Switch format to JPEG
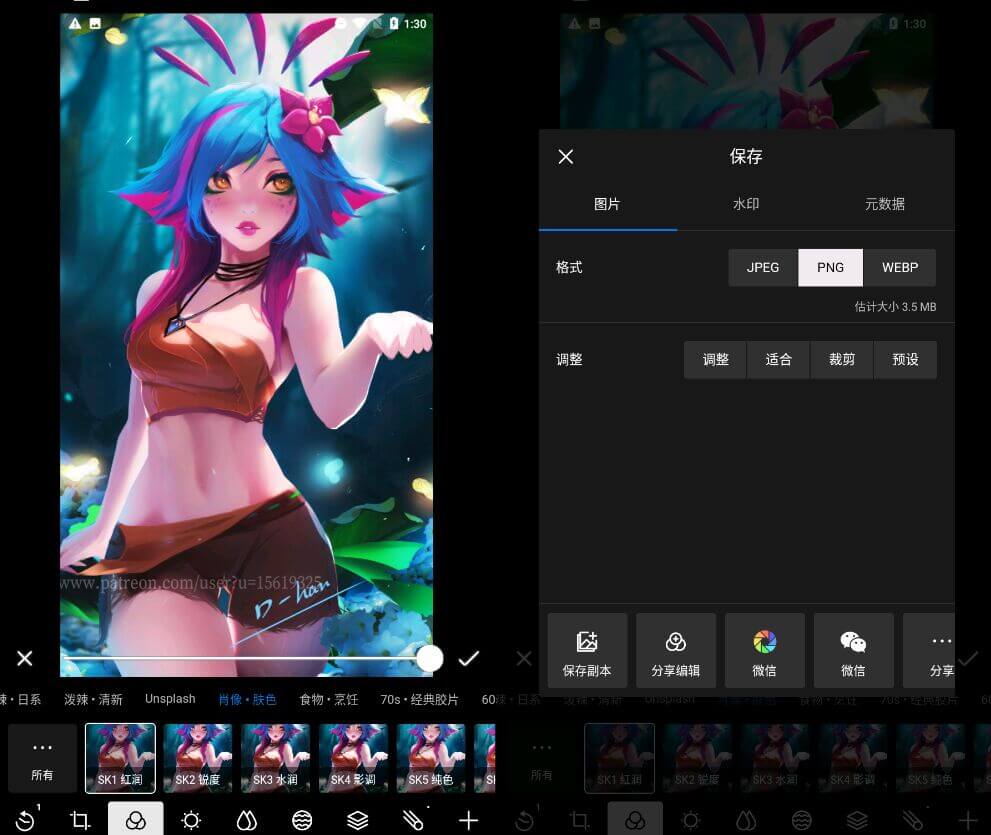 point(763,267)
